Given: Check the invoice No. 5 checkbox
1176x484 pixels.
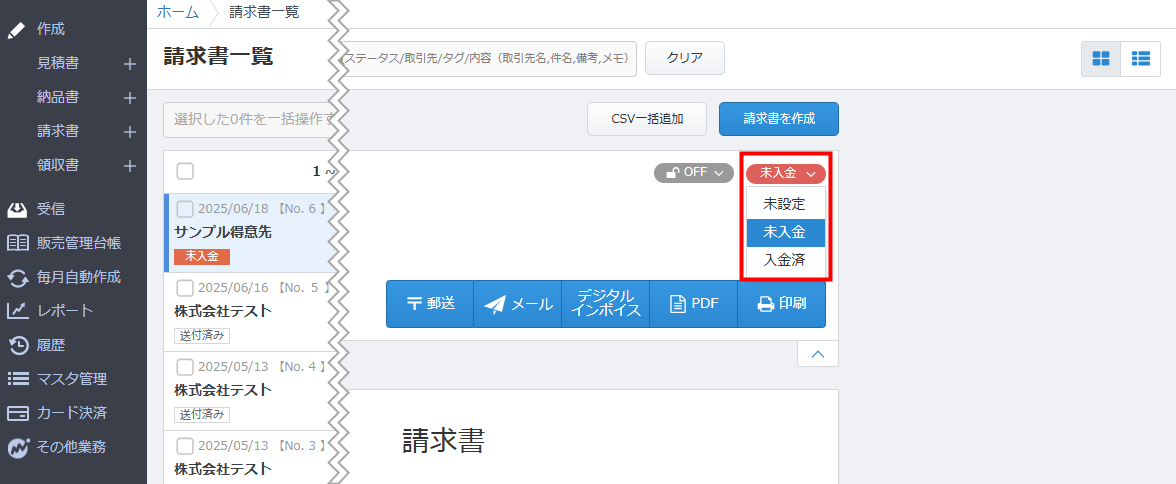Looking at the screenshot, I should click(185, 289).
